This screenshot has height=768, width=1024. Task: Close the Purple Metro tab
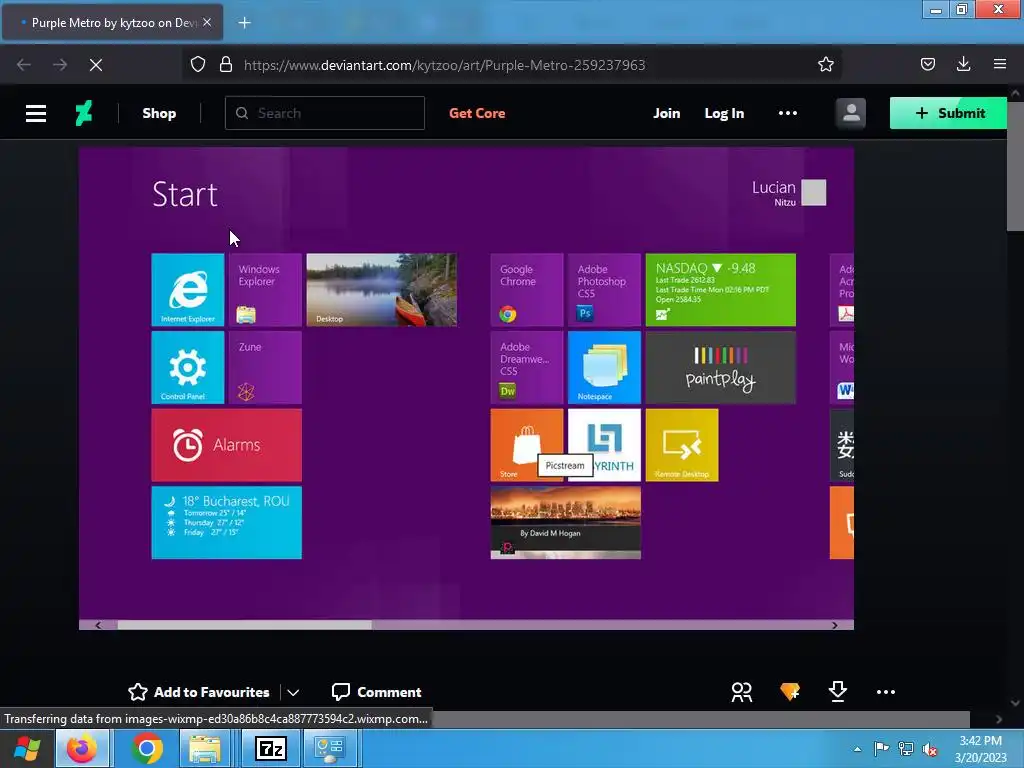pos(207,22)
